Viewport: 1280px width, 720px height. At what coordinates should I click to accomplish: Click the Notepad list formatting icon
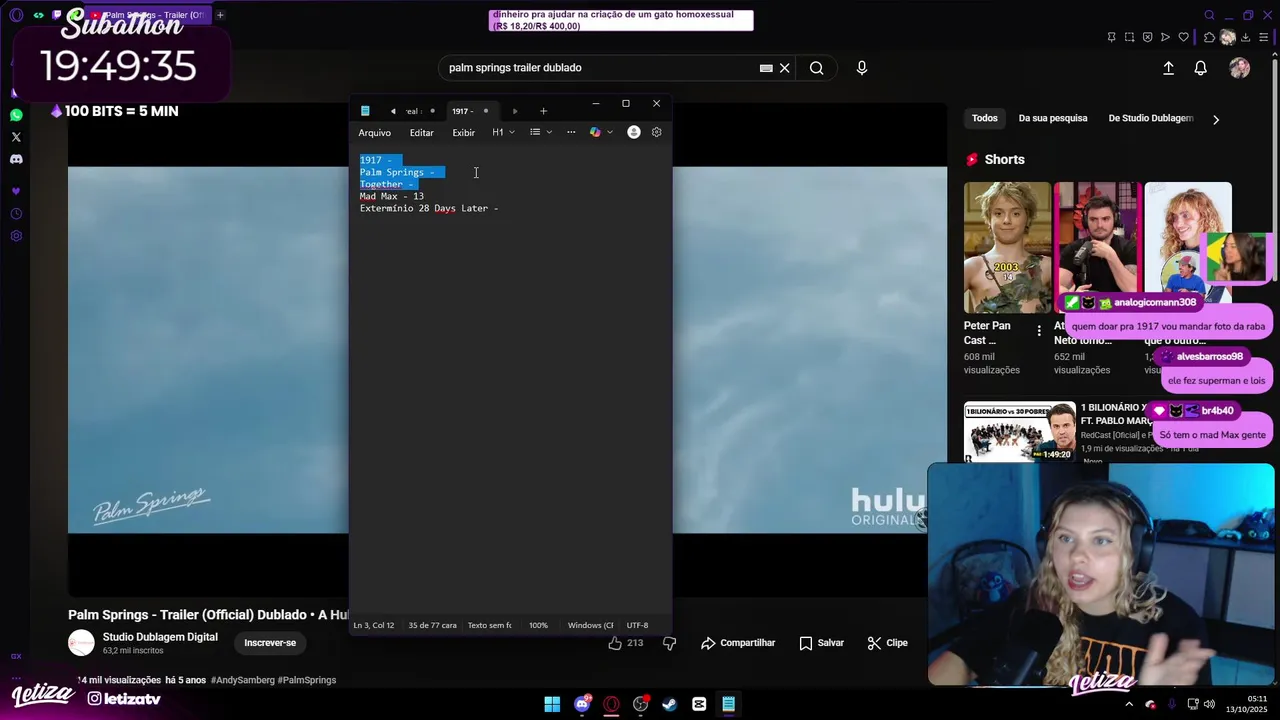(x=535, y=132)
